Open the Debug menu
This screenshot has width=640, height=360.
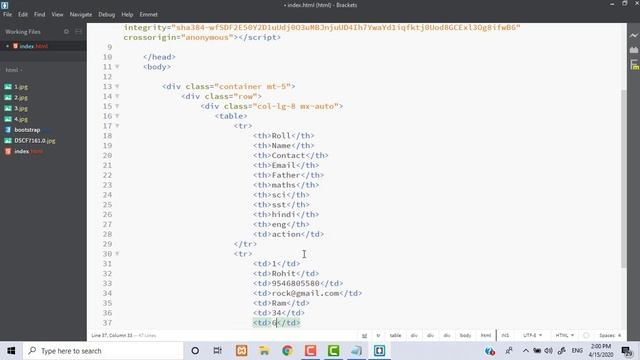[107, 14]
